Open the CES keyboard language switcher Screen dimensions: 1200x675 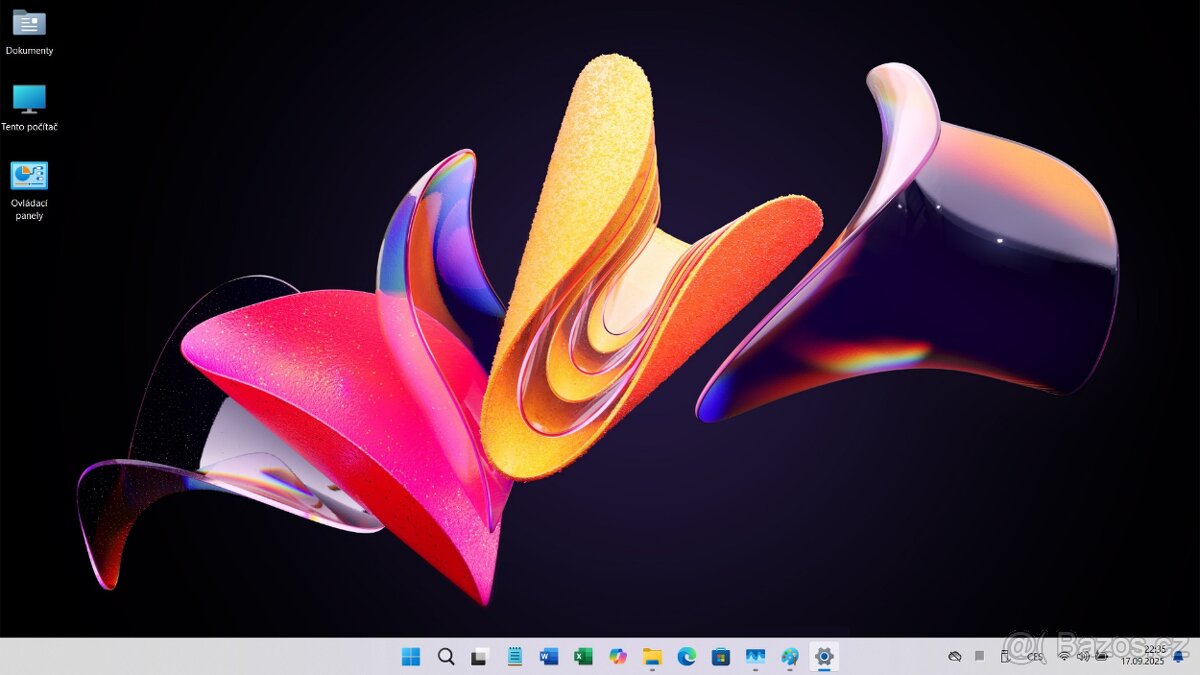[1035, 657]
